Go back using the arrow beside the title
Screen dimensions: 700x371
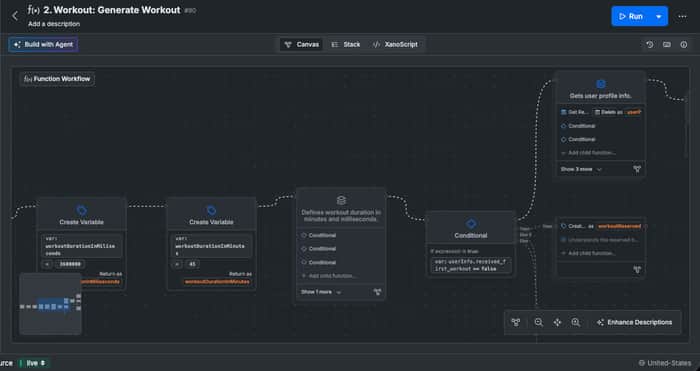tap(15, 16)
